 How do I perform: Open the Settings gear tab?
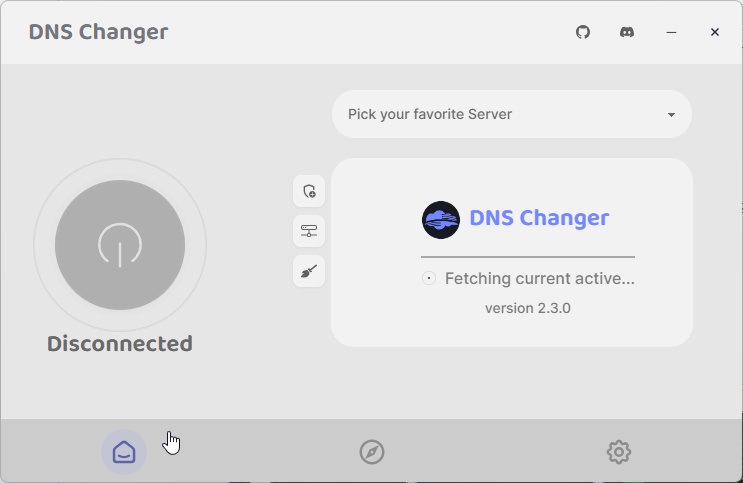pos(619,452)
